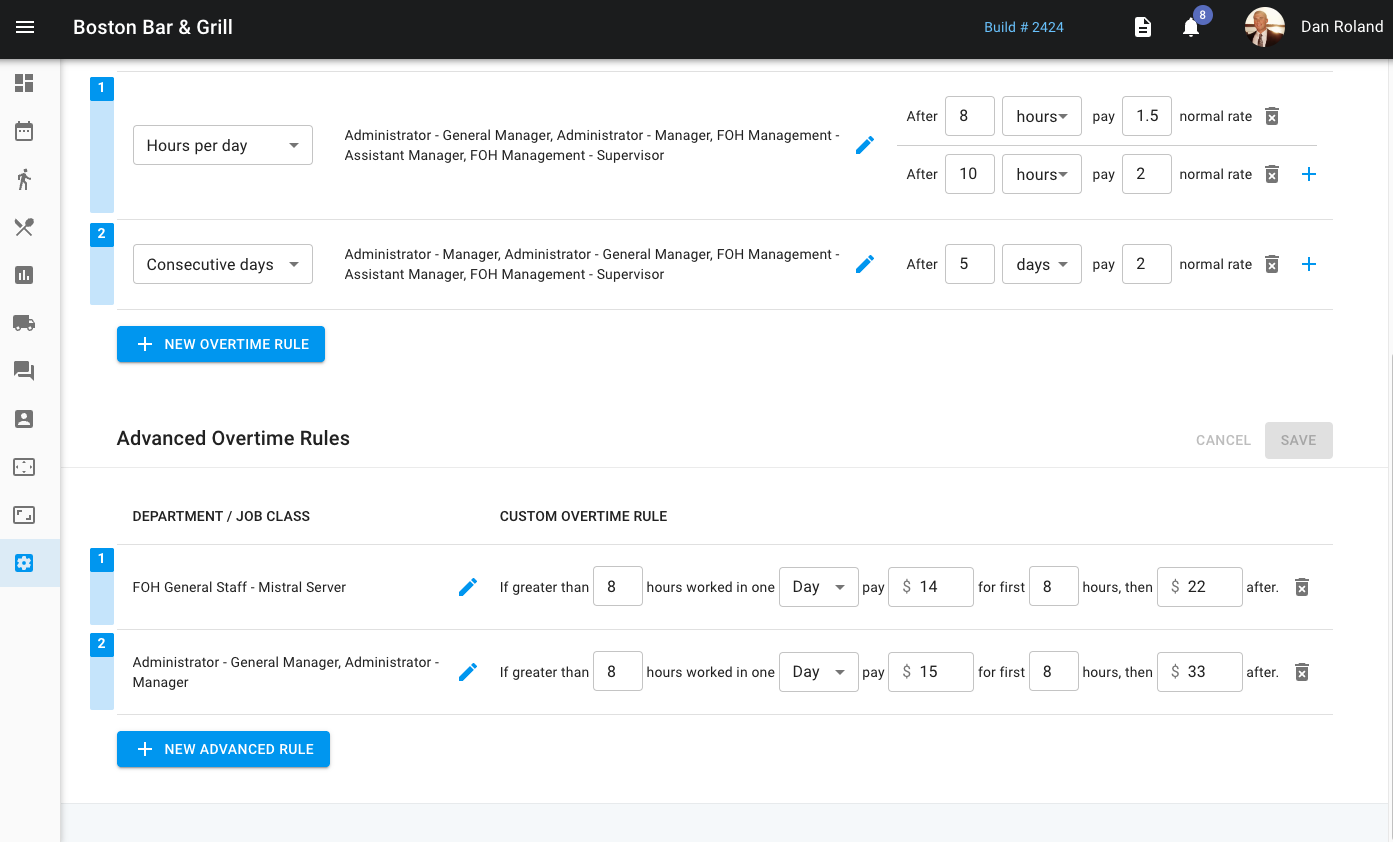
Task: Edit job classes for Consecutive days rule
Action: pyautogui.click(x=865, y=264)
